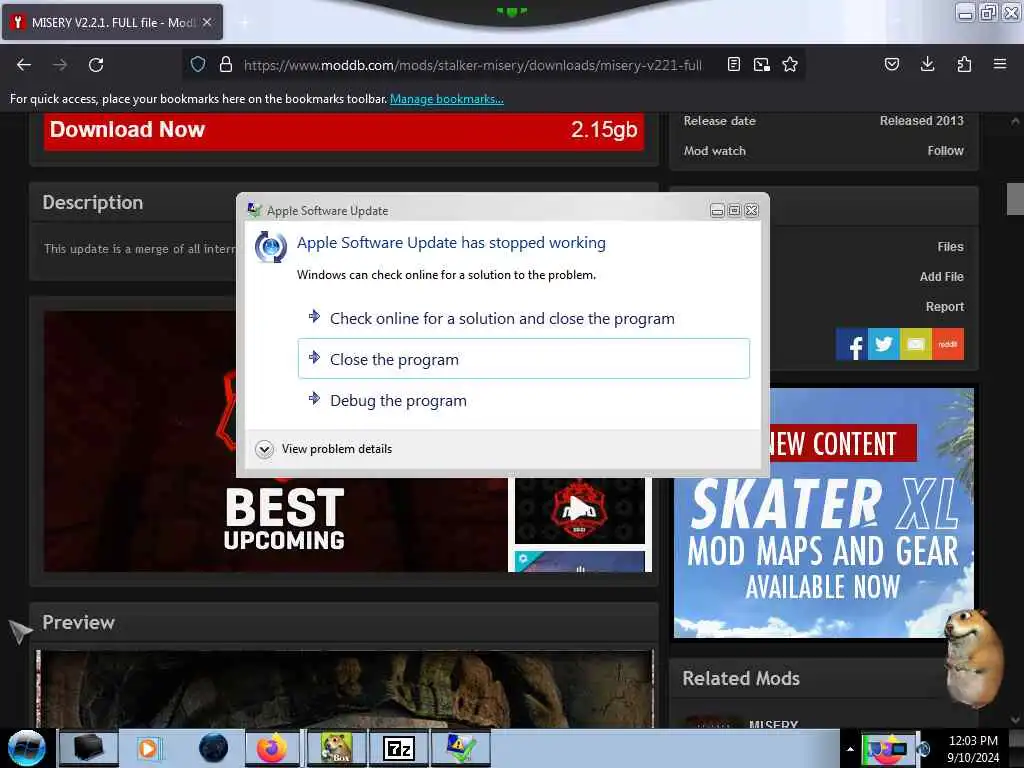Image resolution: width=1024 pixels, height=768 pixels.
Task: Bookmark this page with the star icon
Action: click(x=790, y=64)
